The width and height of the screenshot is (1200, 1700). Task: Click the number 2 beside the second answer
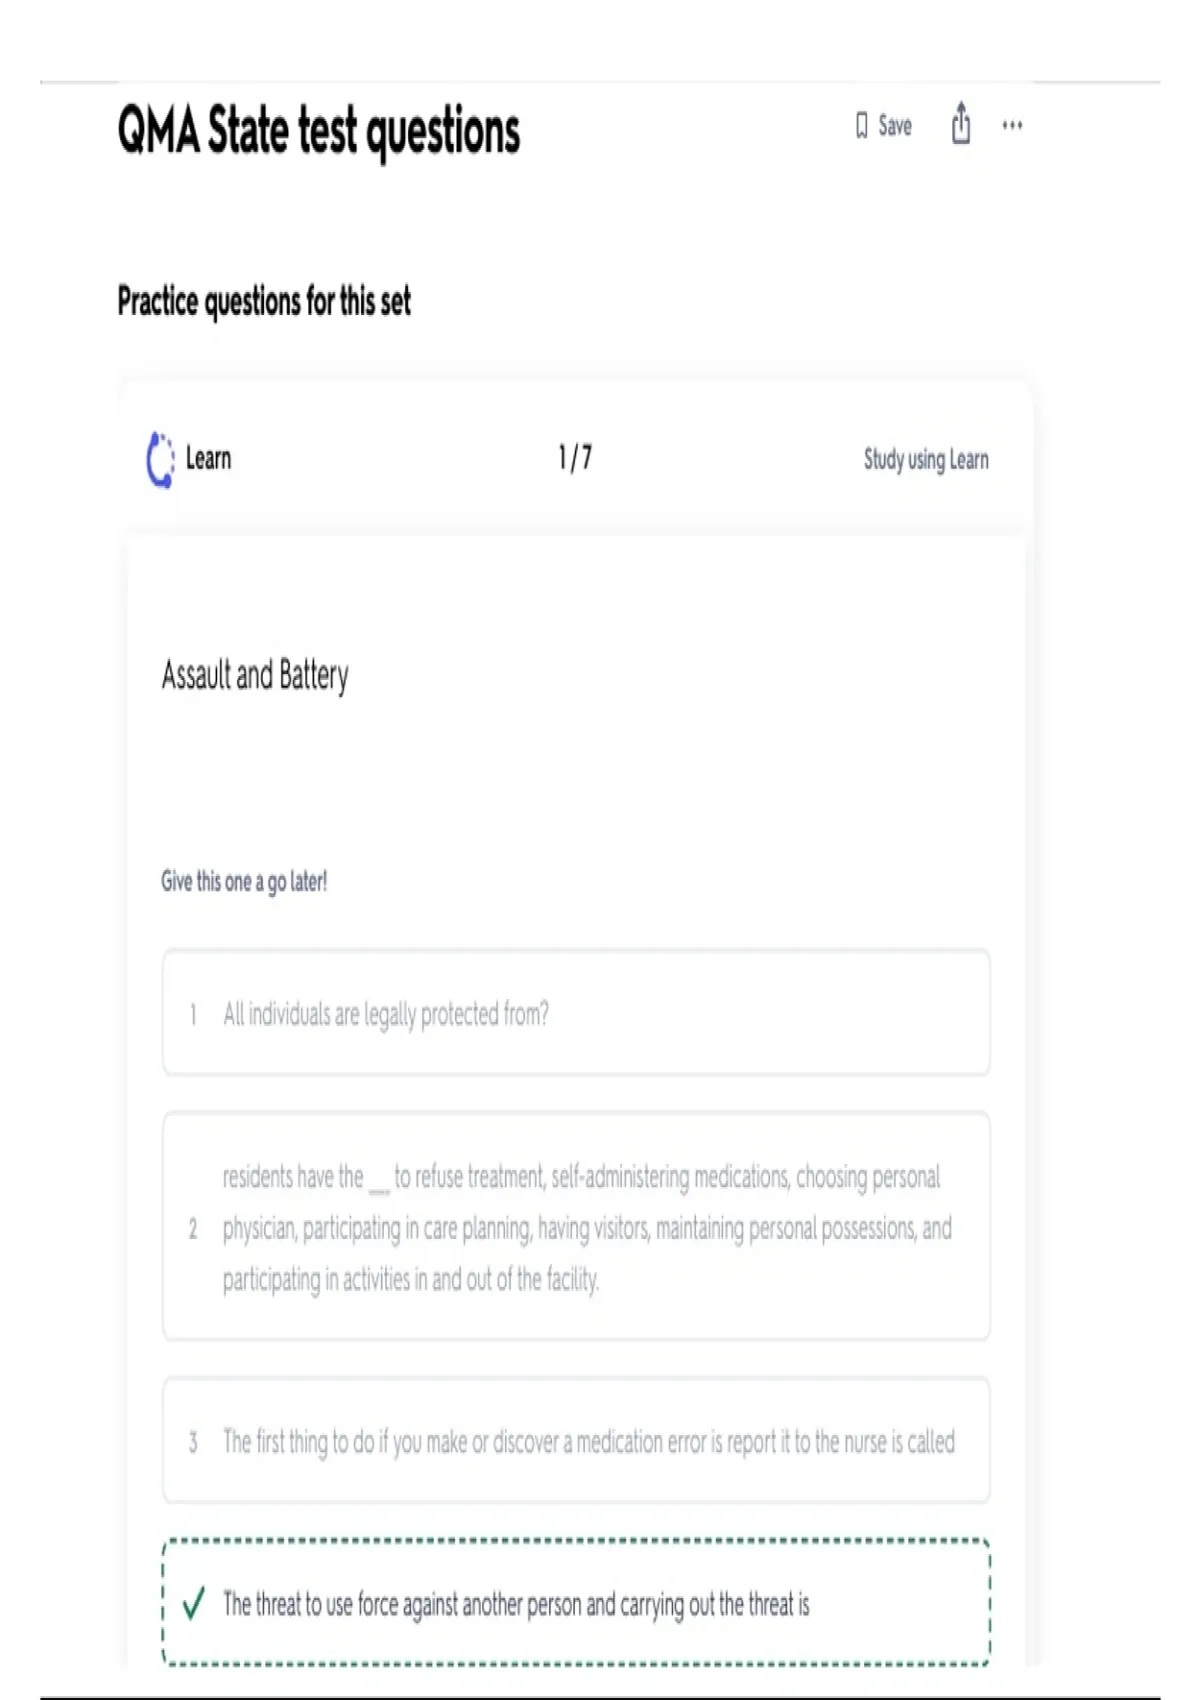pos(193,1228)
